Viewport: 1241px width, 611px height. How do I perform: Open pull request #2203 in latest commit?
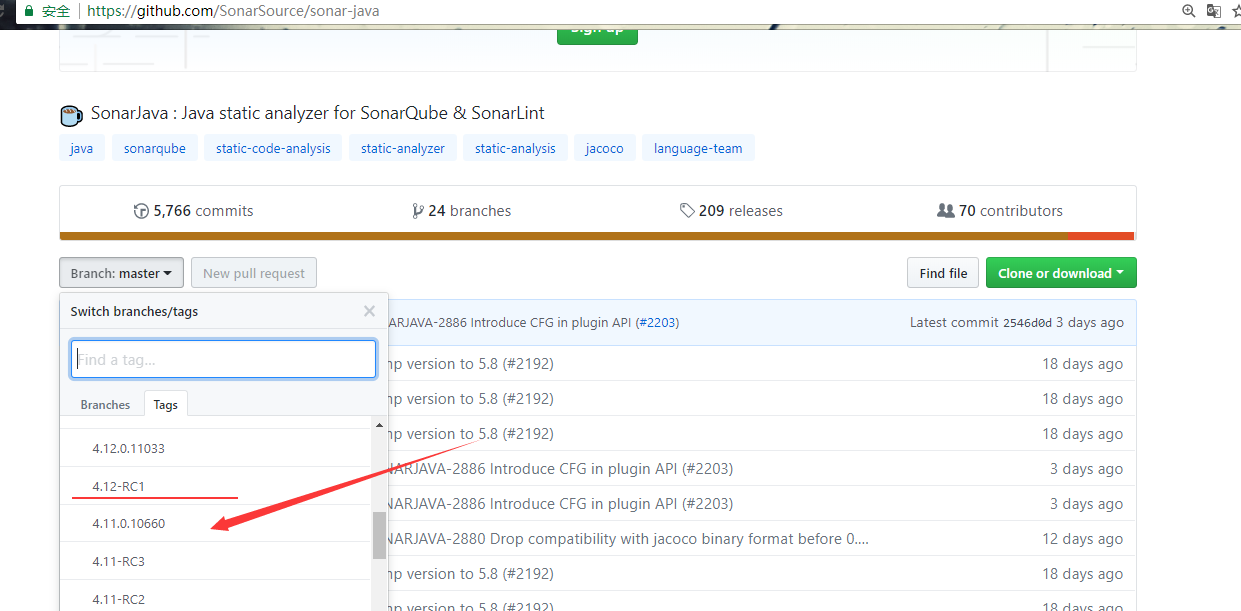click(657, 323)
